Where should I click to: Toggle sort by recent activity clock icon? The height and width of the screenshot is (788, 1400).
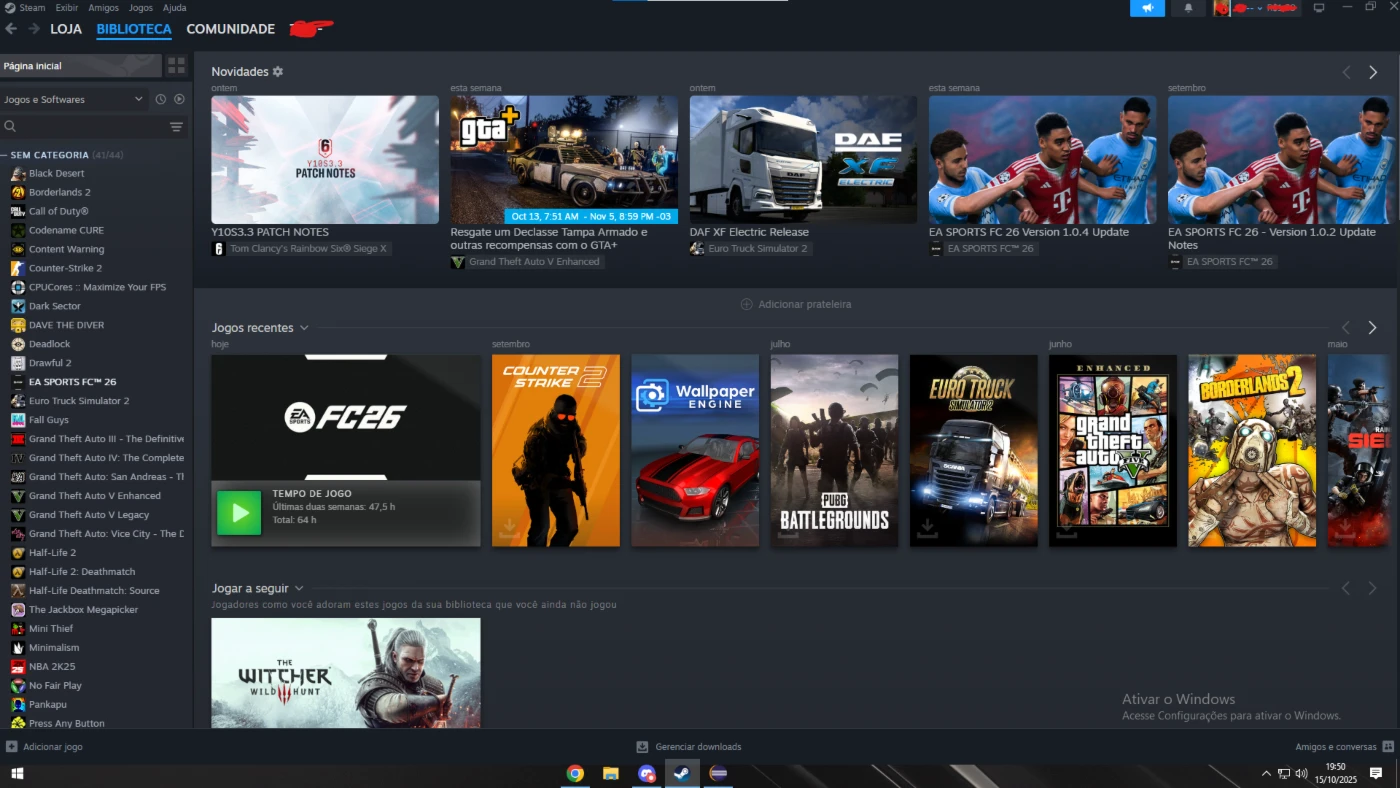pyautogui.click(x=160, y=99)
